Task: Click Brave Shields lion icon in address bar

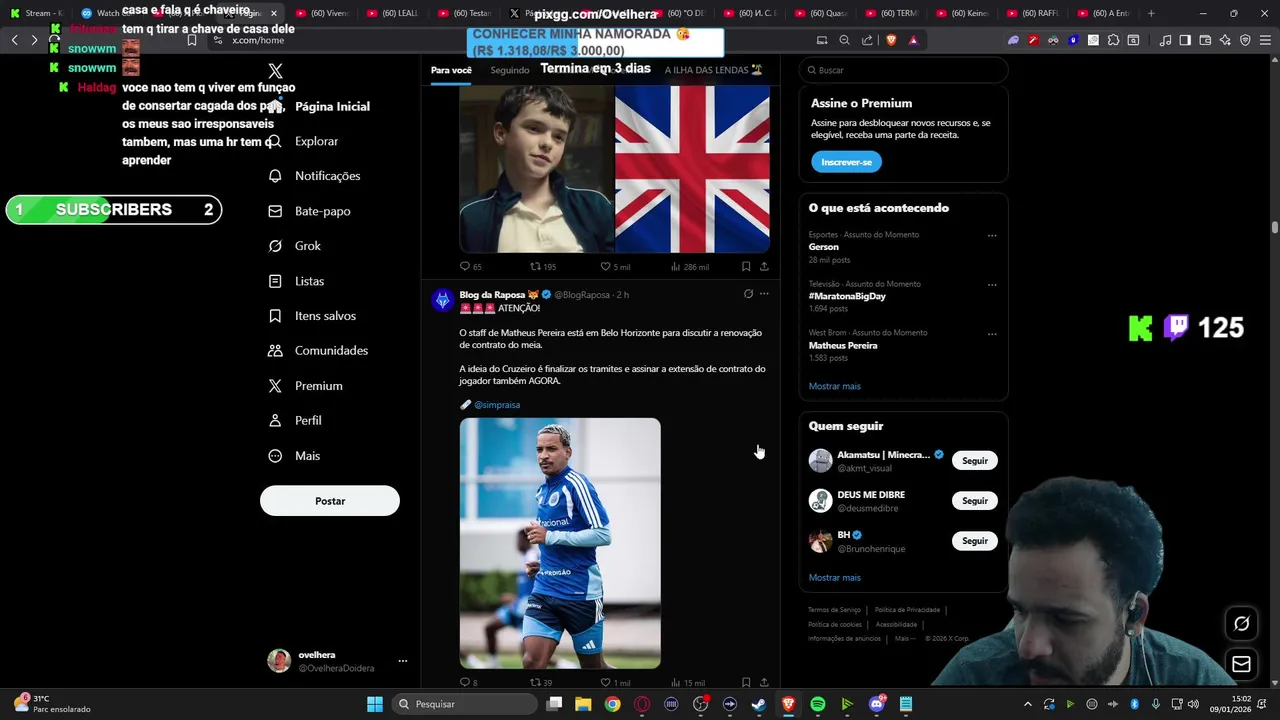Action: [891, 40]
